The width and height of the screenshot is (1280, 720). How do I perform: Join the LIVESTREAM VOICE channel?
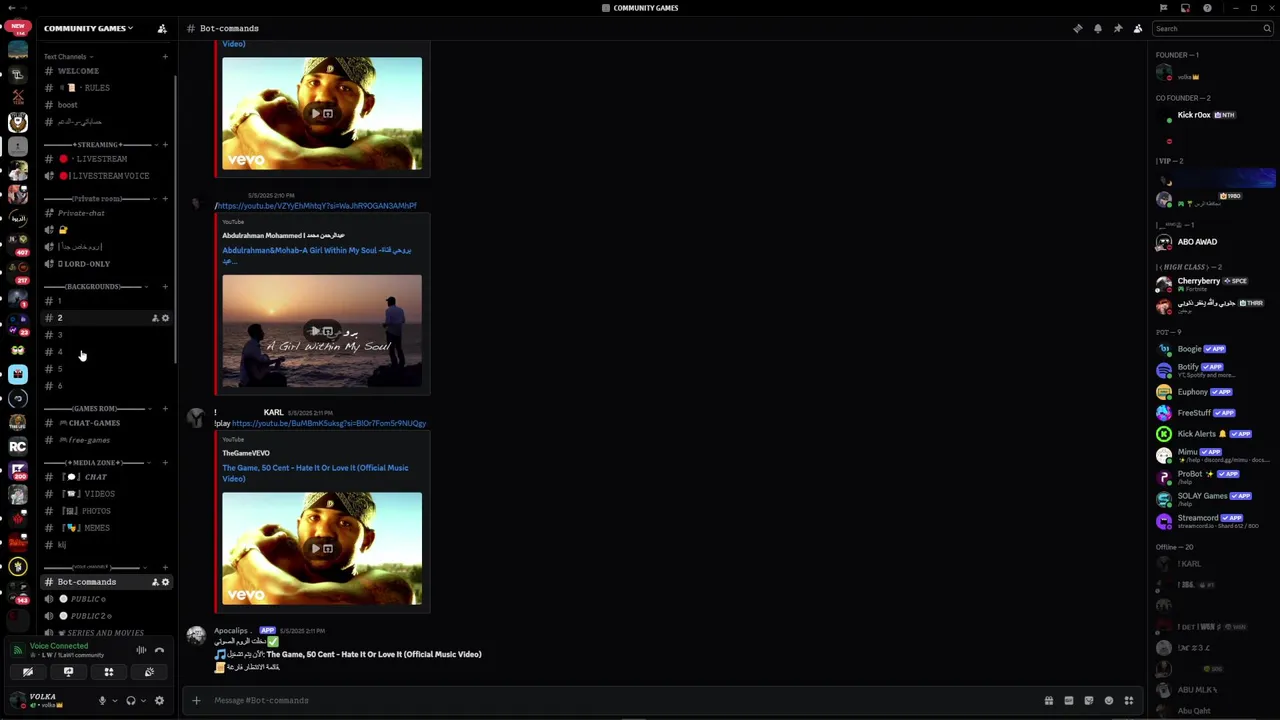pyautogui.click(x=108, y=176)
